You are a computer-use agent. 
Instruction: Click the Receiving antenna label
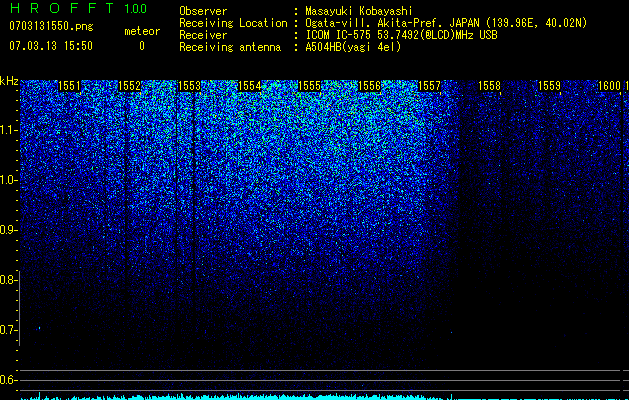pos(230,47)
